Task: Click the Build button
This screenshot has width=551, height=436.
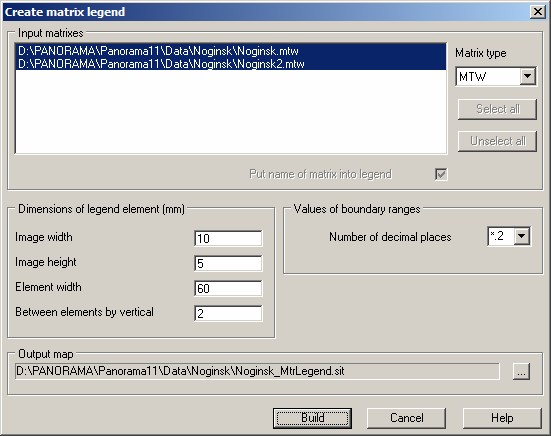Action: [x=312, y=418]
